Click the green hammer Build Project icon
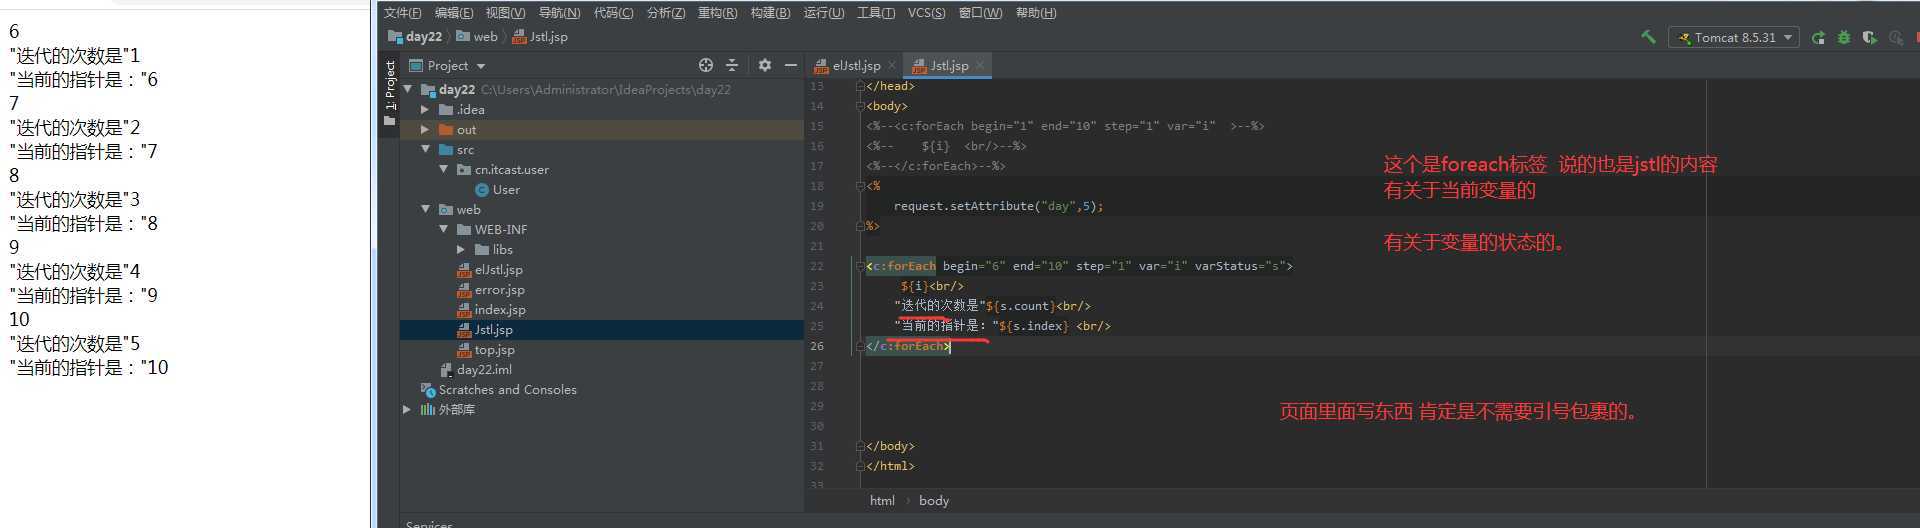This screenshot has height=528, width=1920. (x=1648, y=37)
